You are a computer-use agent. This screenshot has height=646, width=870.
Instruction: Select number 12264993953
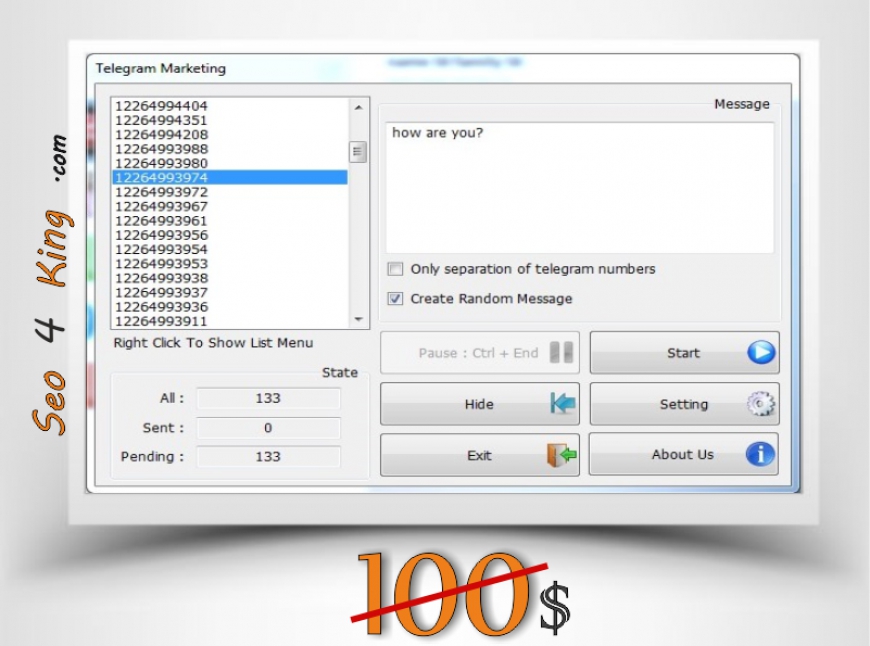click(230, 264)
